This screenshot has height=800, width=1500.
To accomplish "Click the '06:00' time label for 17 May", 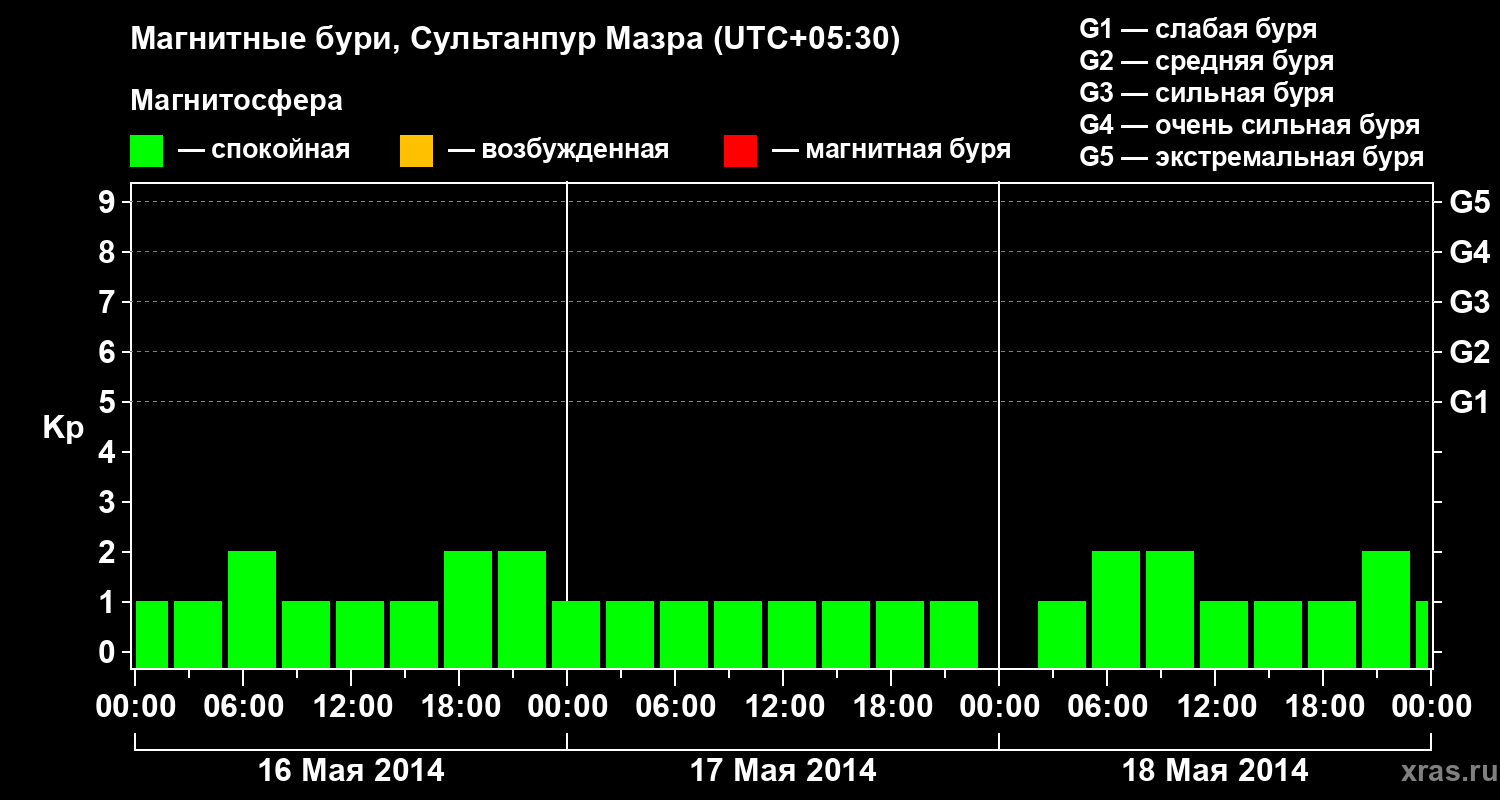I will click(675, 706).
